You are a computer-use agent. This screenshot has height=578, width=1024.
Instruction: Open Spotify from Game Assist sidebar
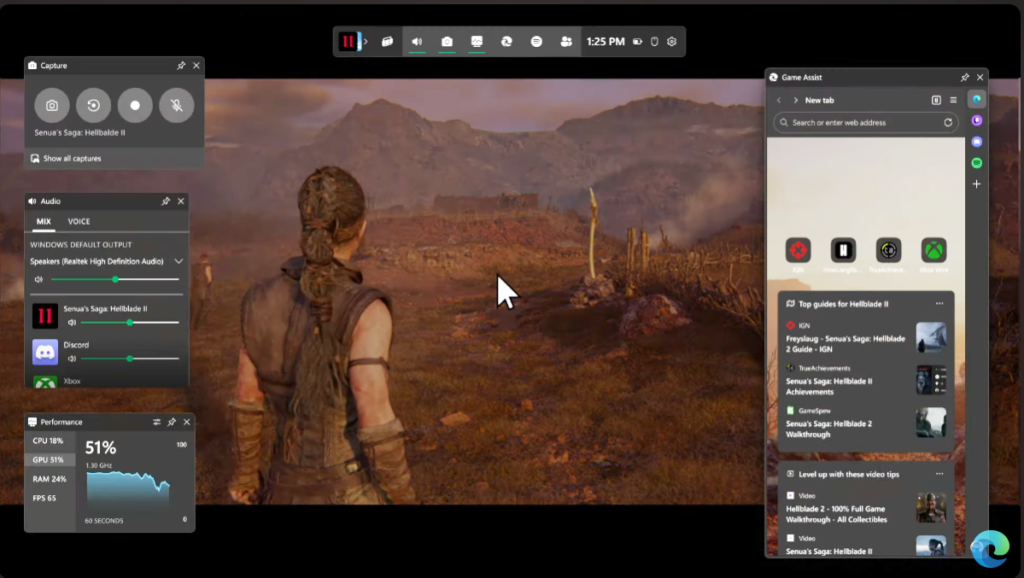click(976, 163)
